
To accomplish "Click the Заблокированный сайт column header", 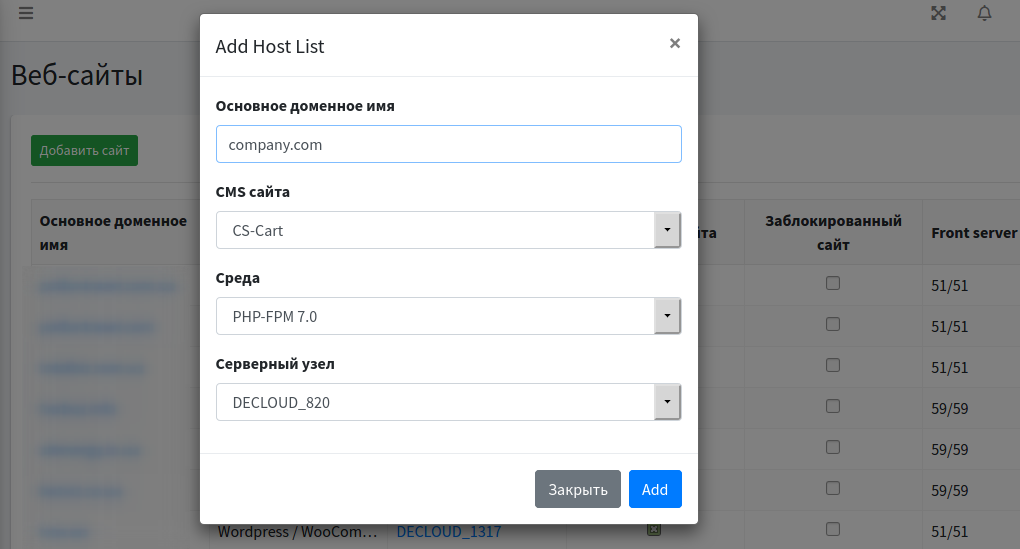I will (833, 232).
